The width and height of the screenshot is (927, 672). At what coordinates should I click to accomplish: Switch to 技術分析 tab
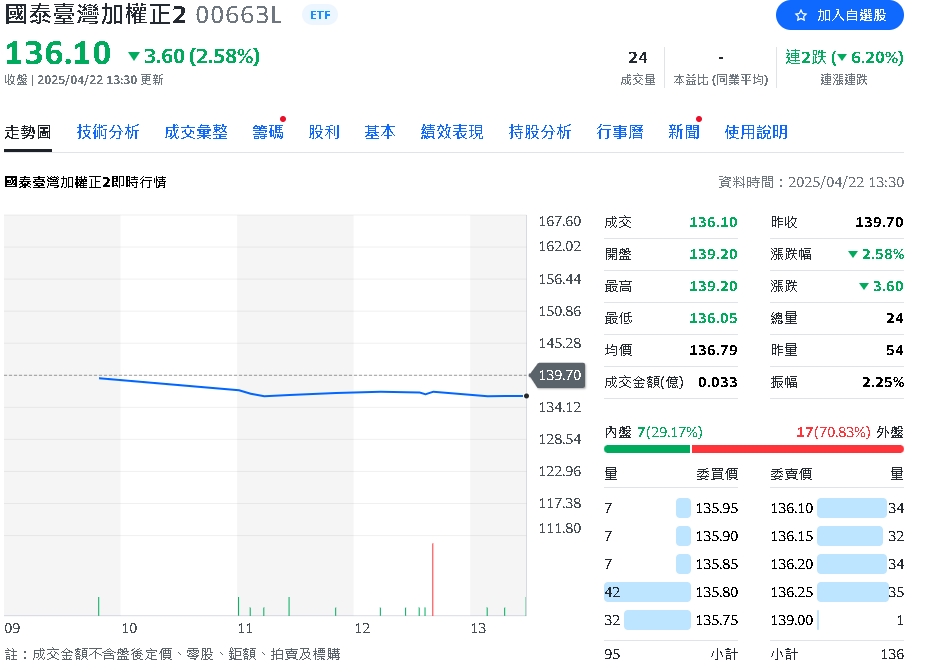107,131
